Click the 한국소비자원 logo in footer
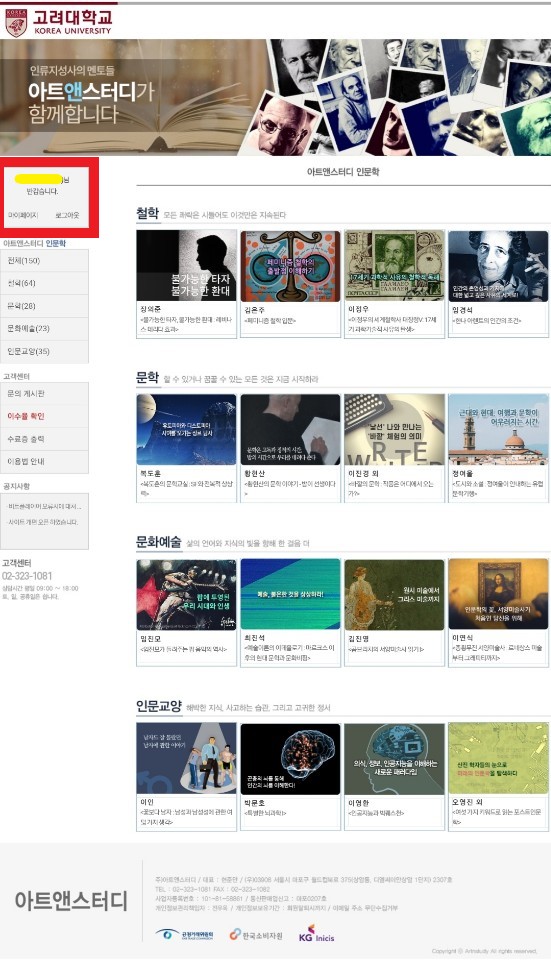Viewport: 551px width, 960px height. pos(256,935)
